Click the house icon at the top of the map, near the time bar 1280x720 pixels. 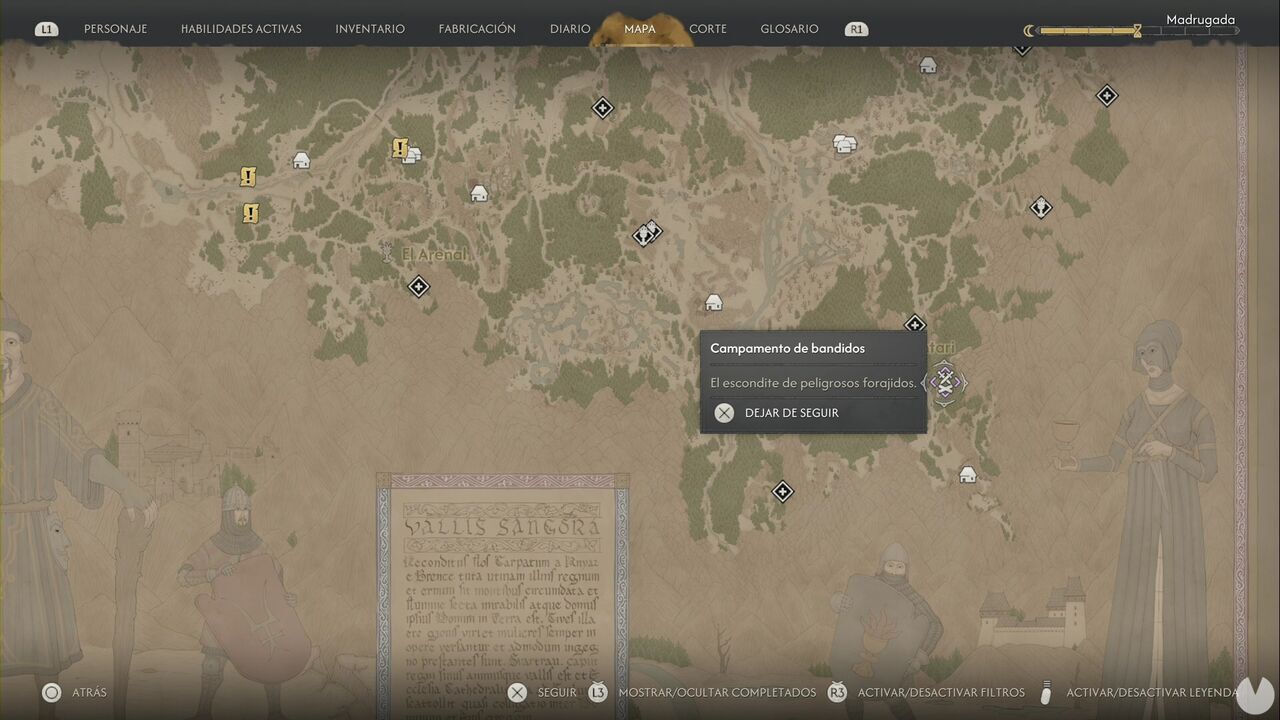click(x=928, y=65)
